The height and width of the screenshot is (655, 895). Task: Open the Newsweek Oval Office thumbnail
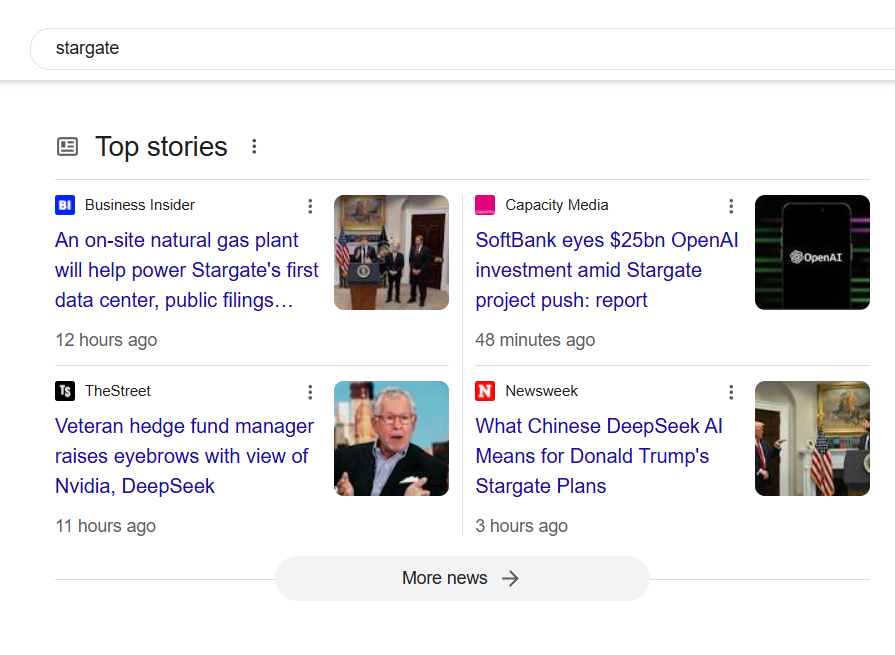point(812,438)
